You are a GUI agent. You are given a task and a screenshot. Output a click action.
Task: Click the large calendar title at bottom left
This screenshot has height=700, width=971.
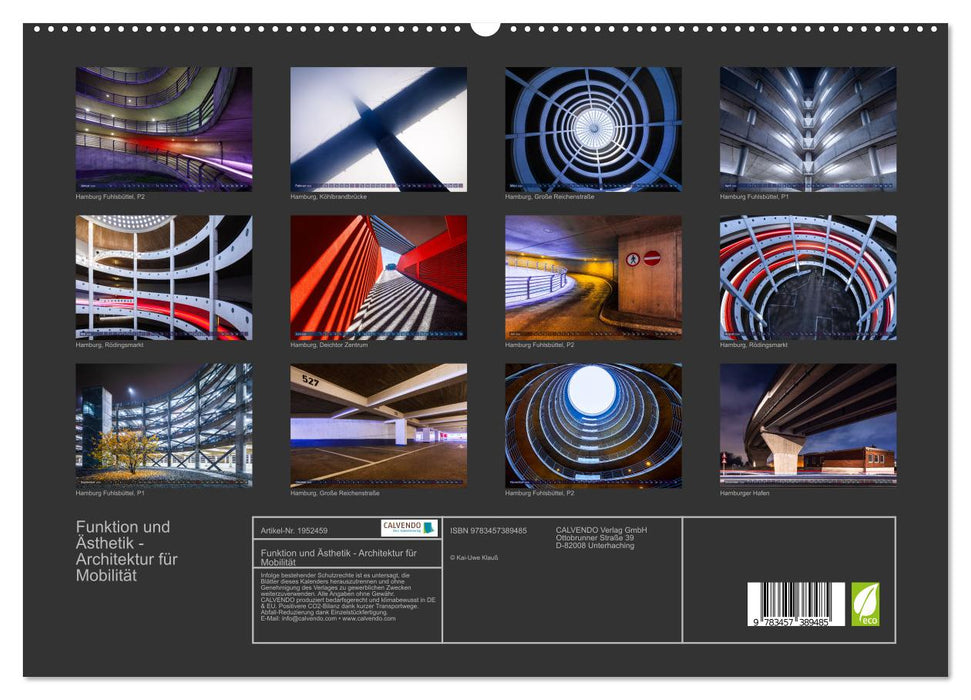pyautogui.click(x=126, y=551)
